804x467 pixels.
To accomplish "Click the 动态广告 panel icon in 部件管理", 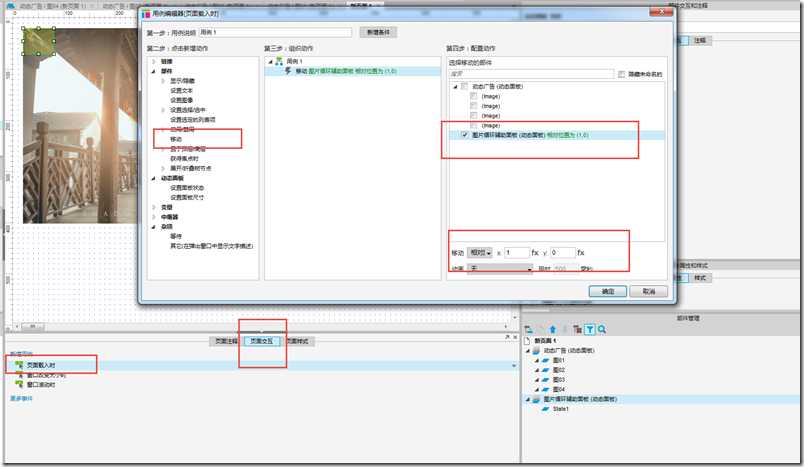I will point(536,351).
